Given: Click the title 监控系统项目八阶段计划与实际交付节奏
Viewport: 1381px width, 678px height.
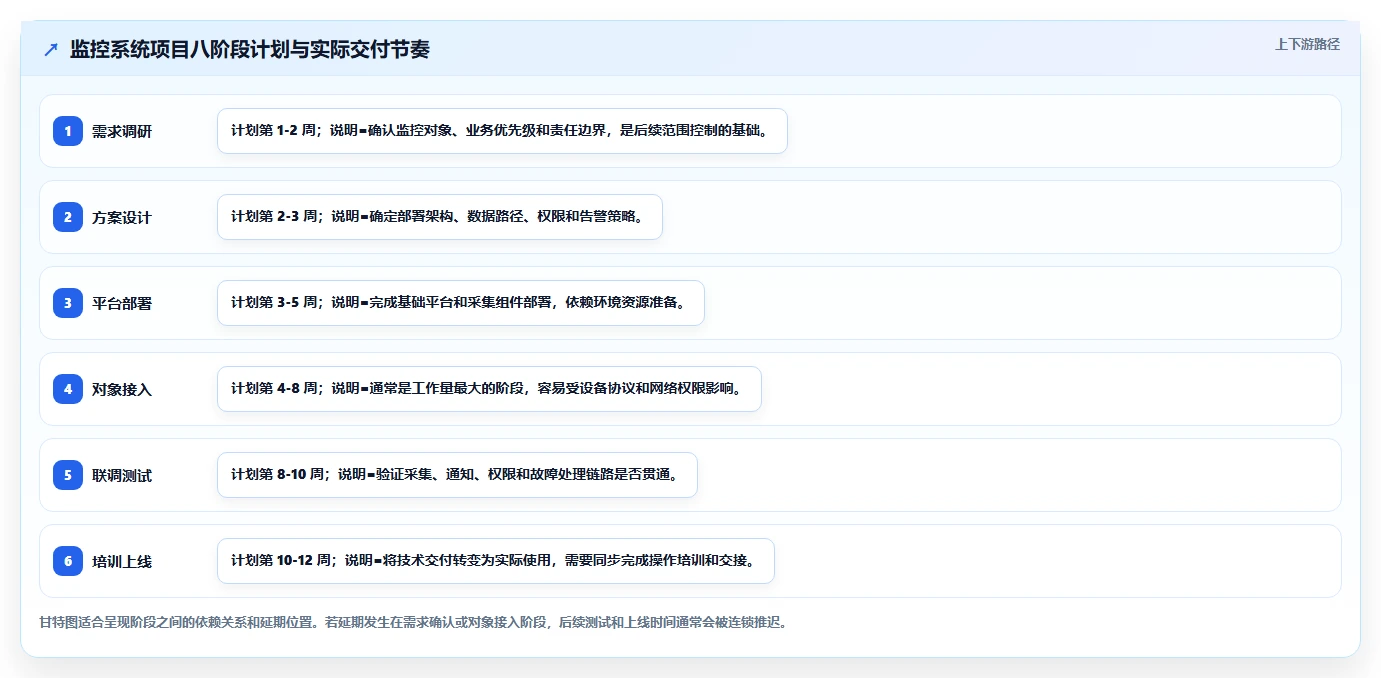Looking at the screenshot, I should [x=250, y=49].
